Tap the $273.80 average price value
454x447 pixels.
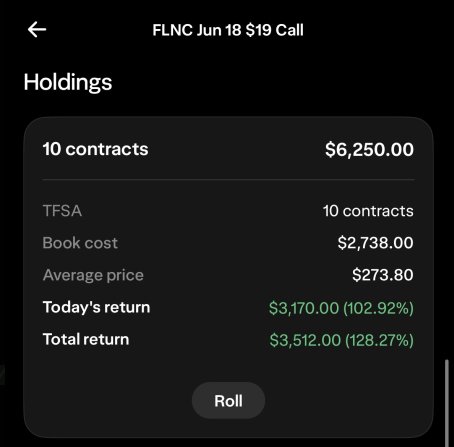coord(383,275)
